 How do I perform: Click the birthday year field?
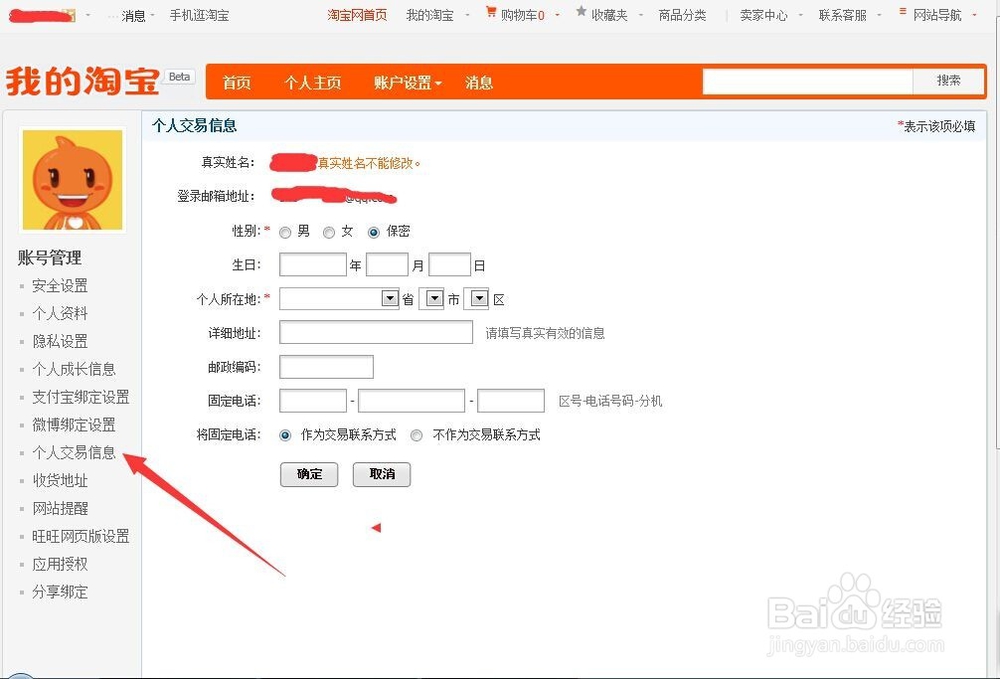point(313,265)
